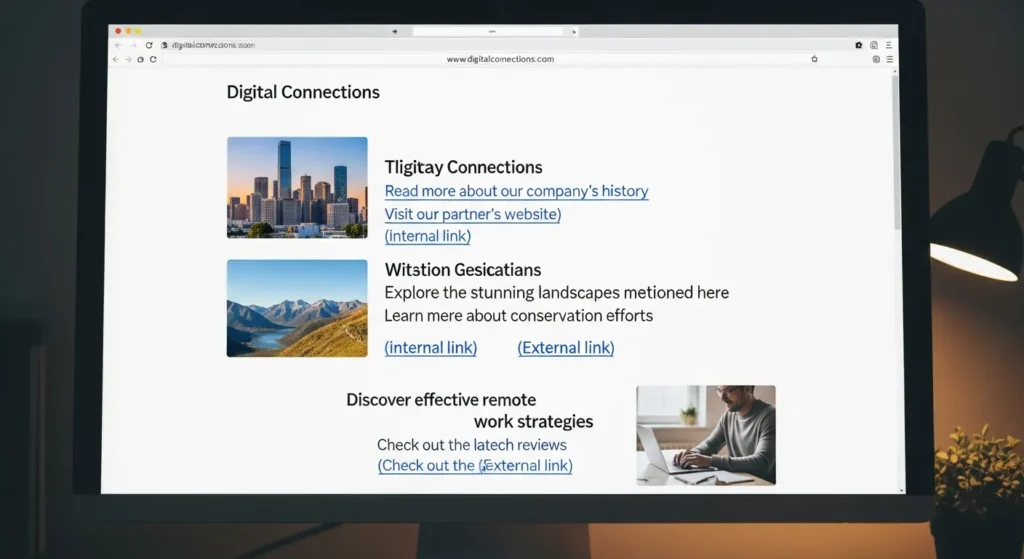Click the circular icon beside the lower hamburger menu
Screen dimensions: 1024x559
tap(876, 59)
